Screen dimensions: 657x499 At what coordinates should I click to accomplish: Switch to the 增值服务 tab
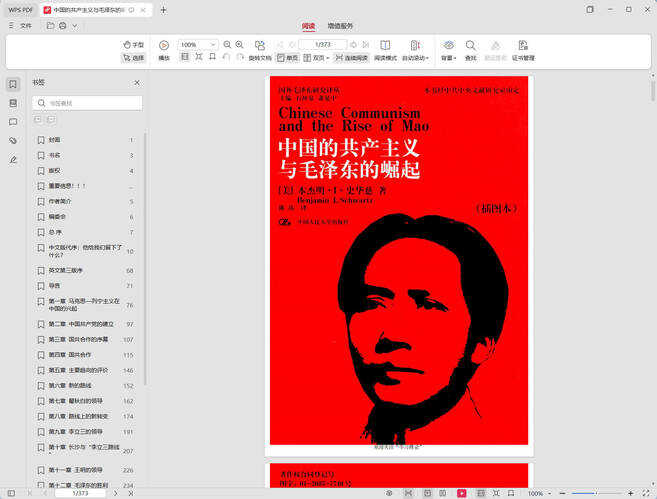[x=340, y=26]
